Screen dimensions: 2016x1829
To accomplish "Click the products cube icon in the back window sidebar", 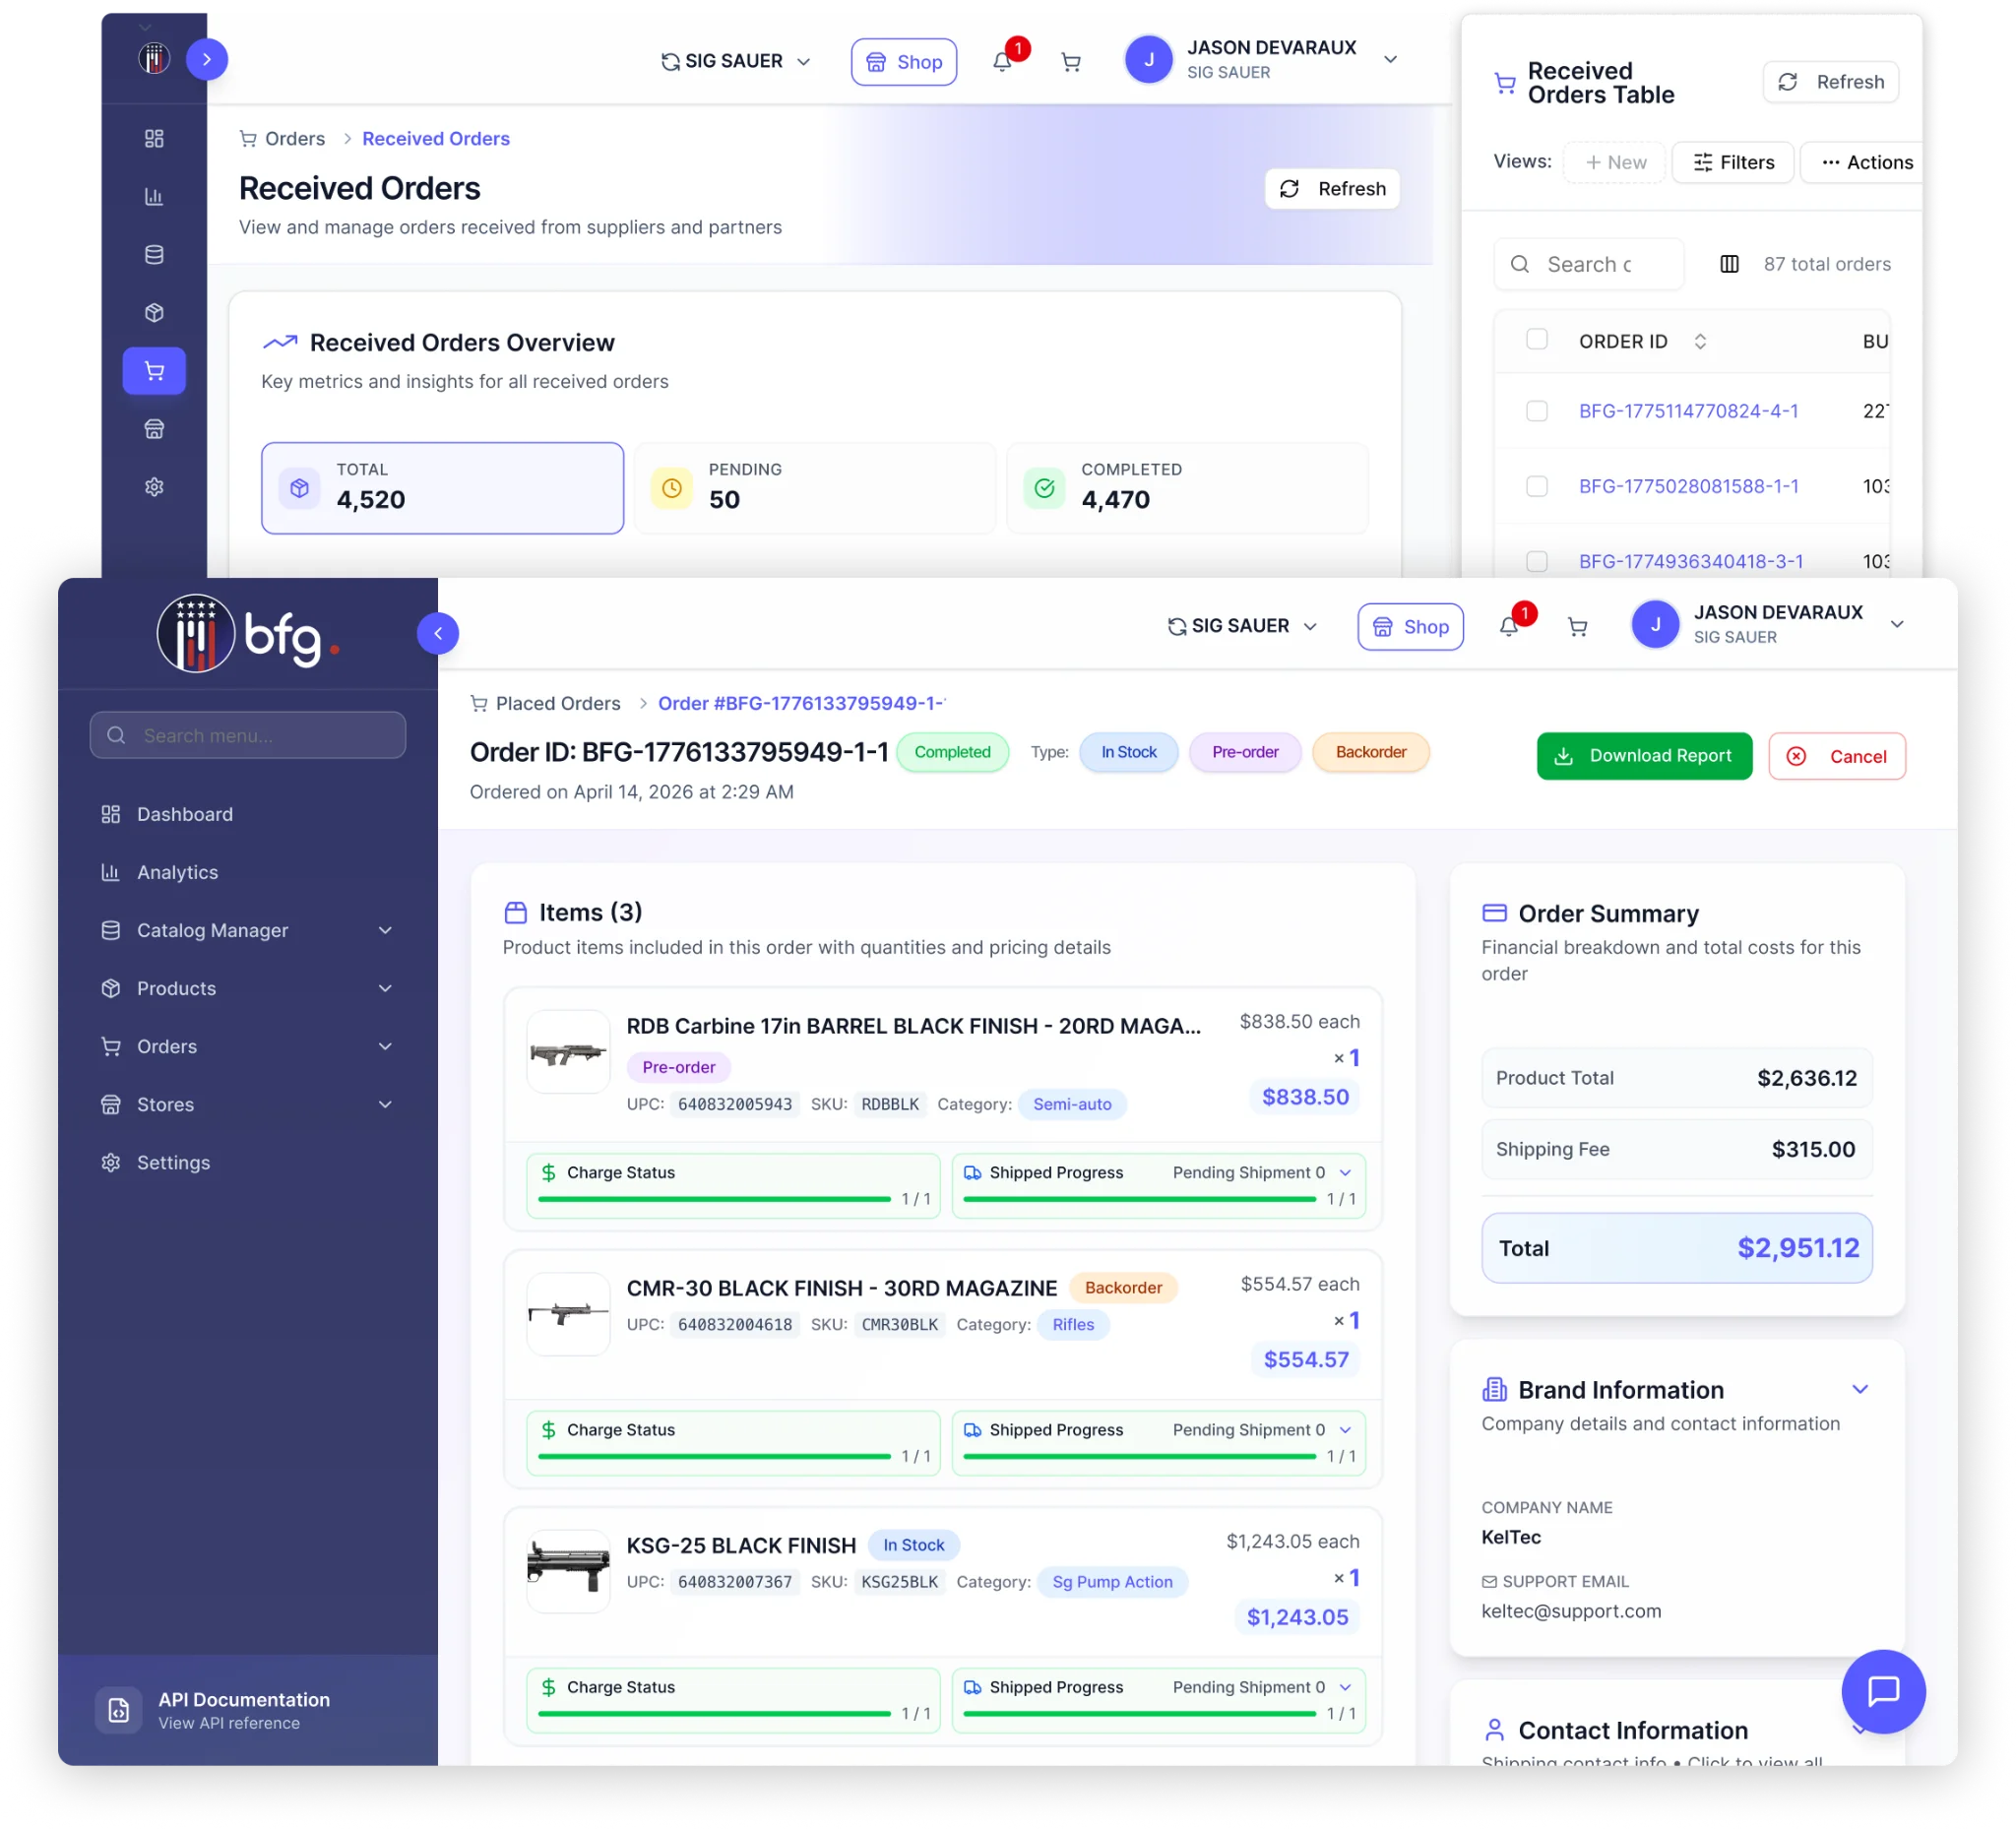I will tap(154, 313).
